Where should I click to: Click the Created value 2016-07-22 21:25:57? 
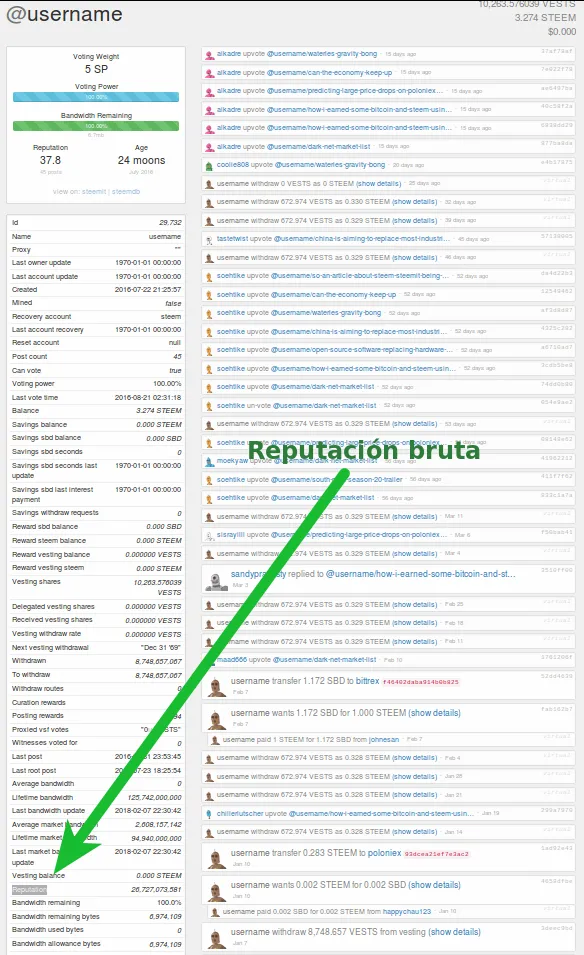point(148,290)
